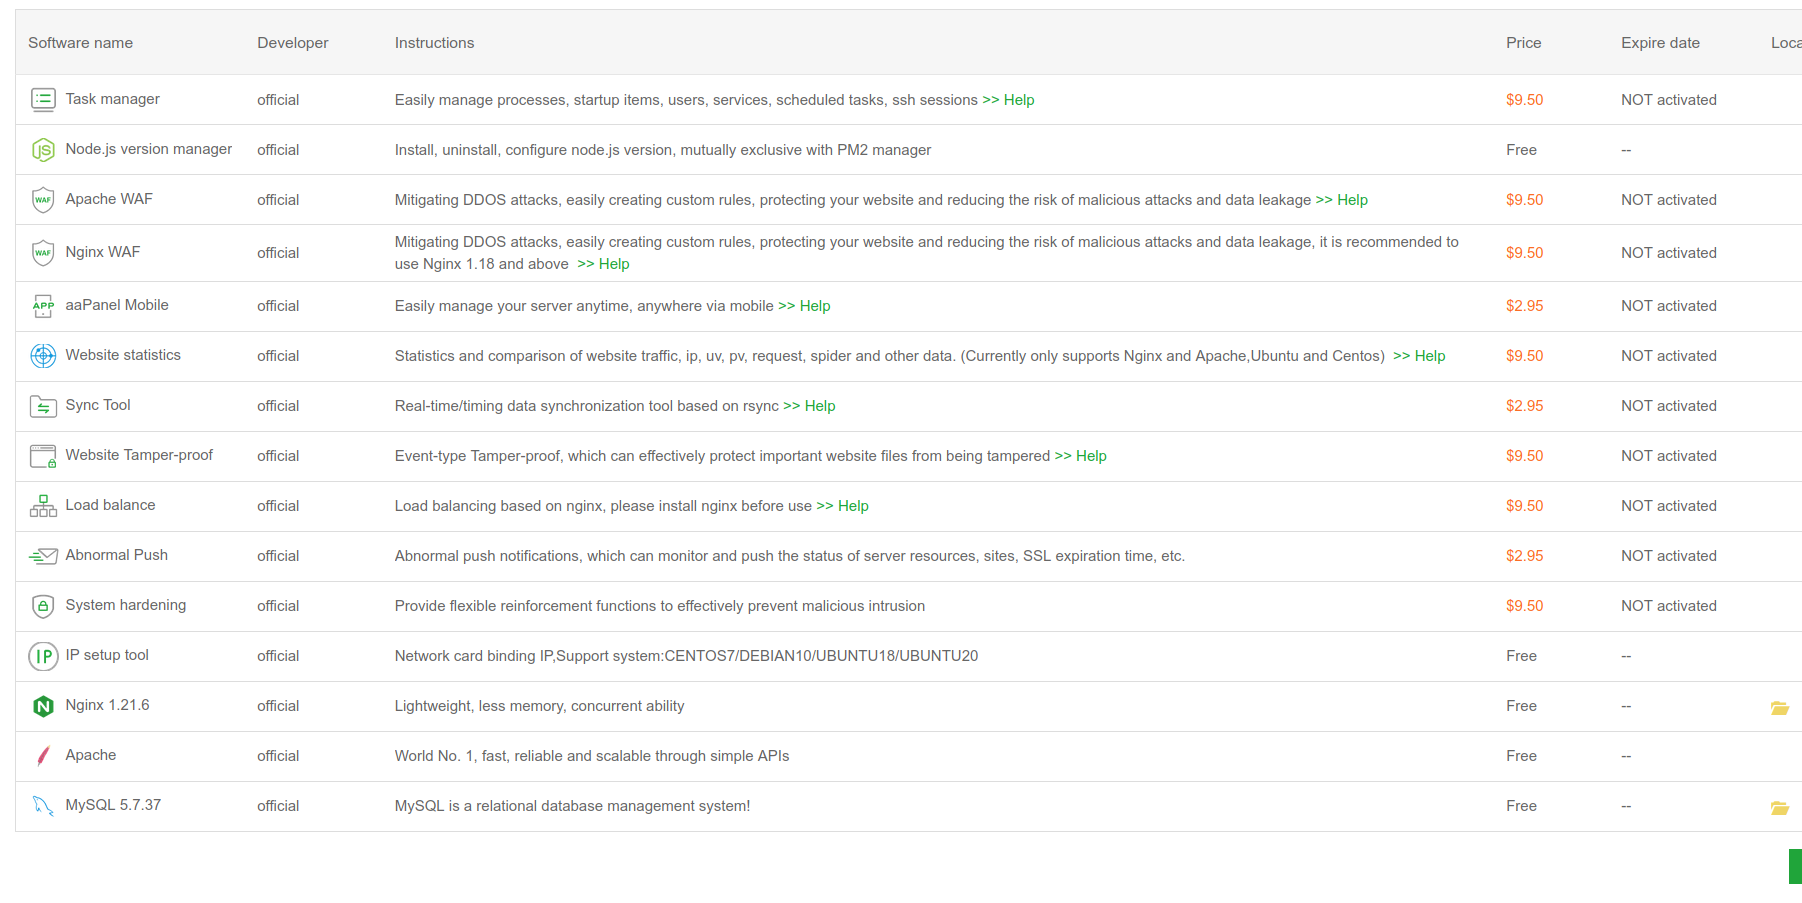Select the Apache software name
Viewport: 1802px width, 903px height.
coord(90,755)
